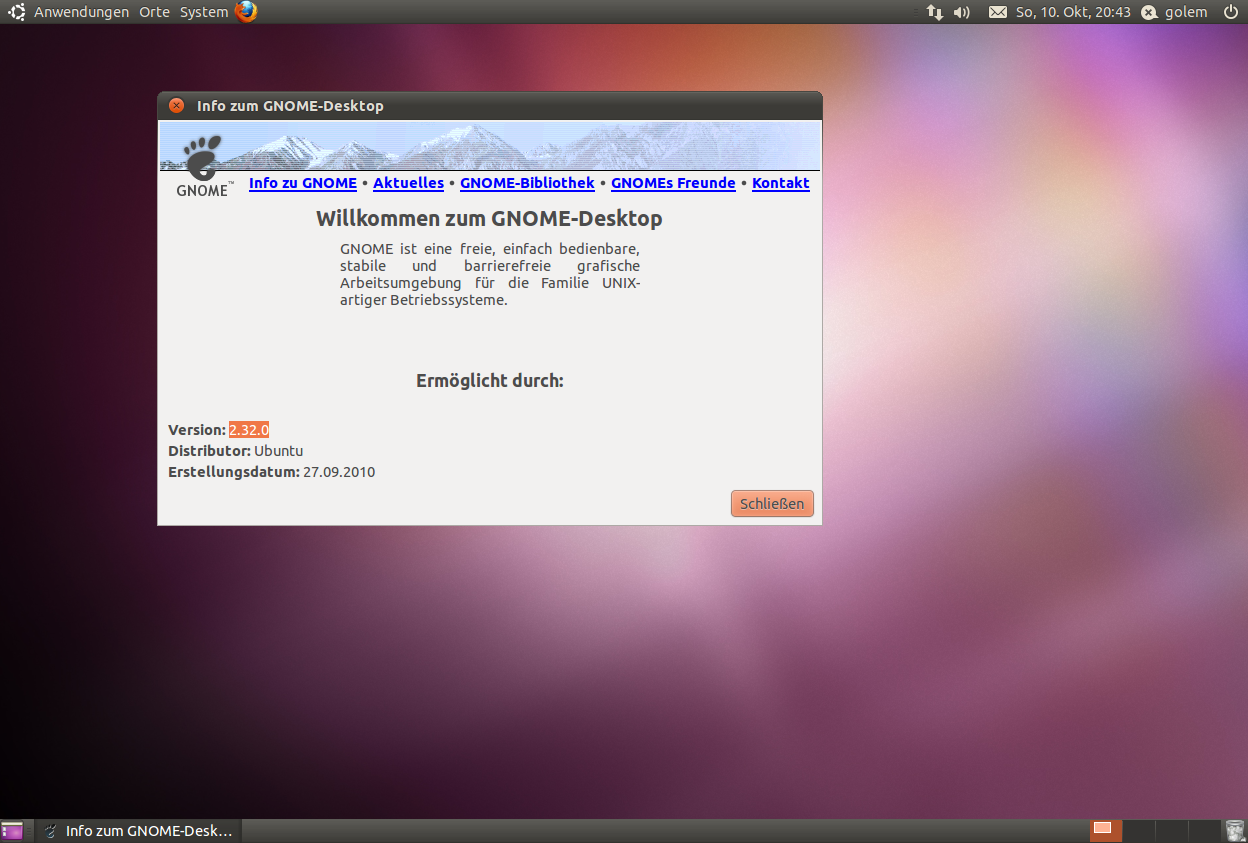Click the Schließen button
Screen dimensions: 1248x843
pyautogui.click(x=772, y=503)
